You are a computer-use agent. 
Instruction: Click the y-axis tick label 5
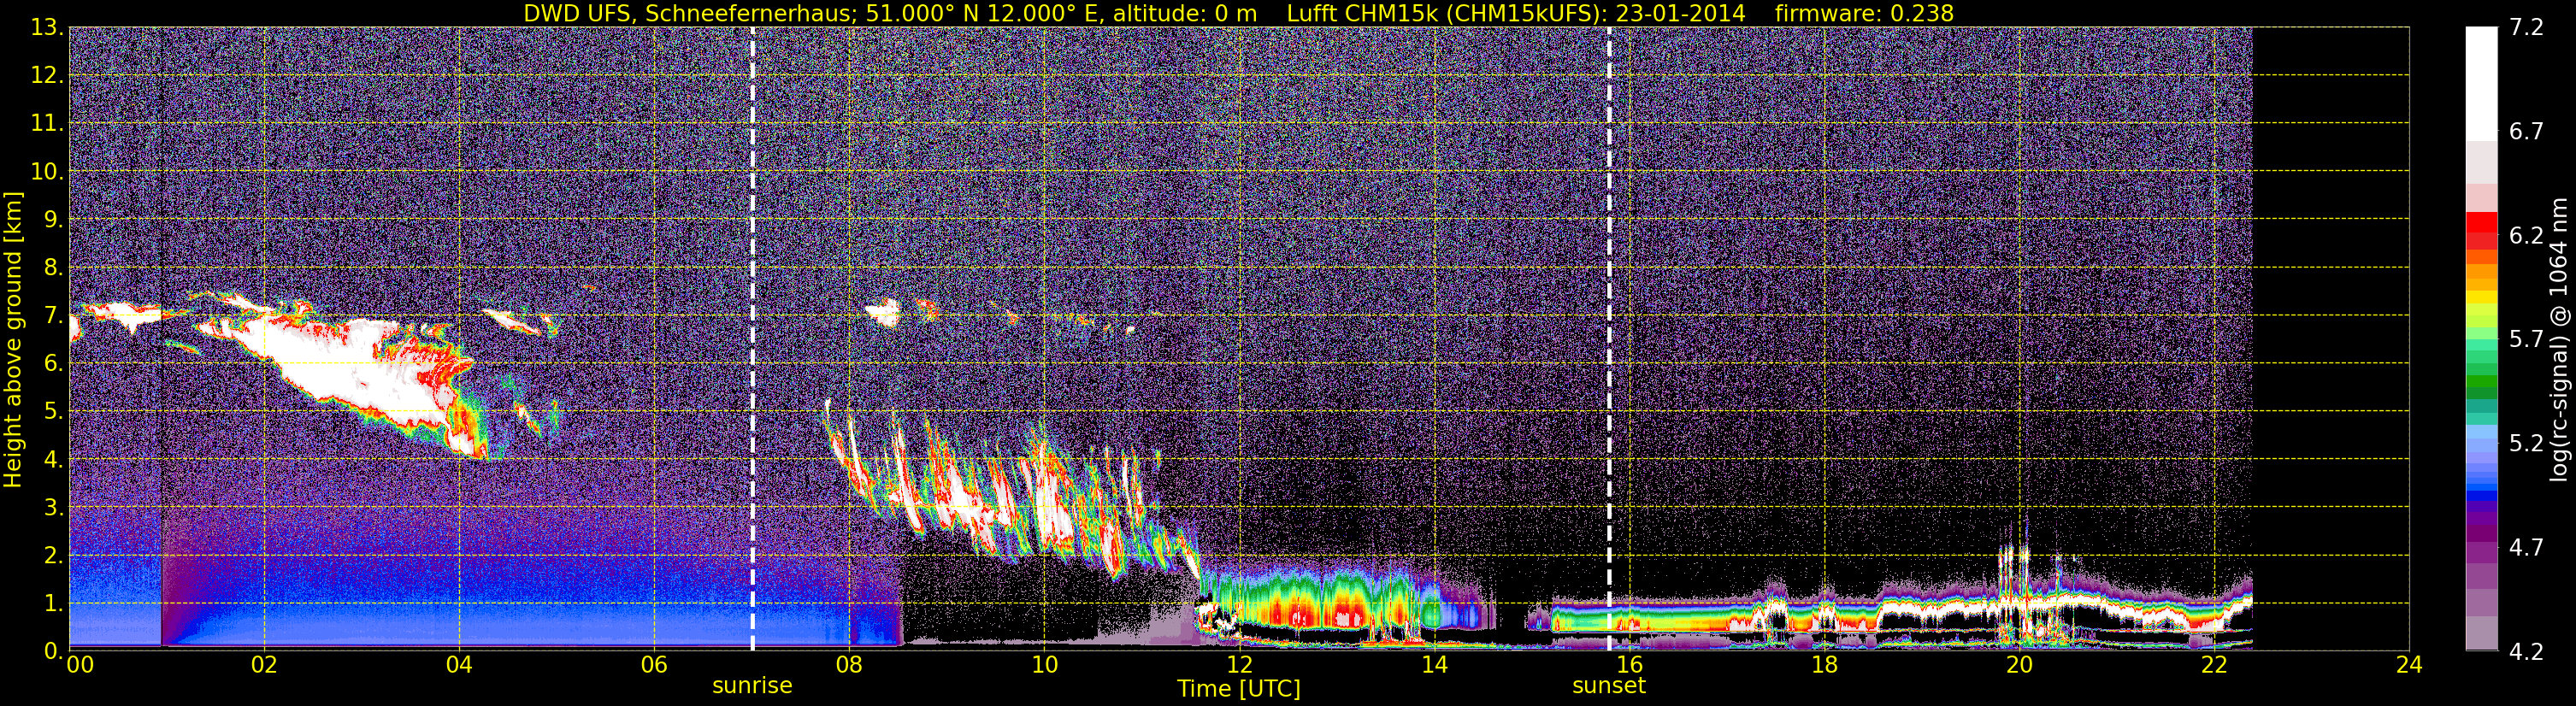pyautogui.click(x=52, y=411)
